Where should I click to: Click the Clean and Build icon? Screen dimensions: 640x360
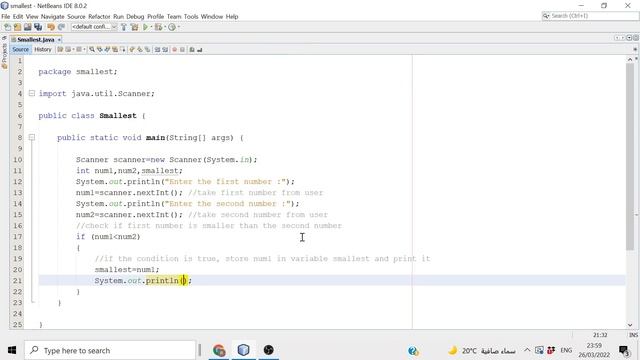tap(134, 27)
